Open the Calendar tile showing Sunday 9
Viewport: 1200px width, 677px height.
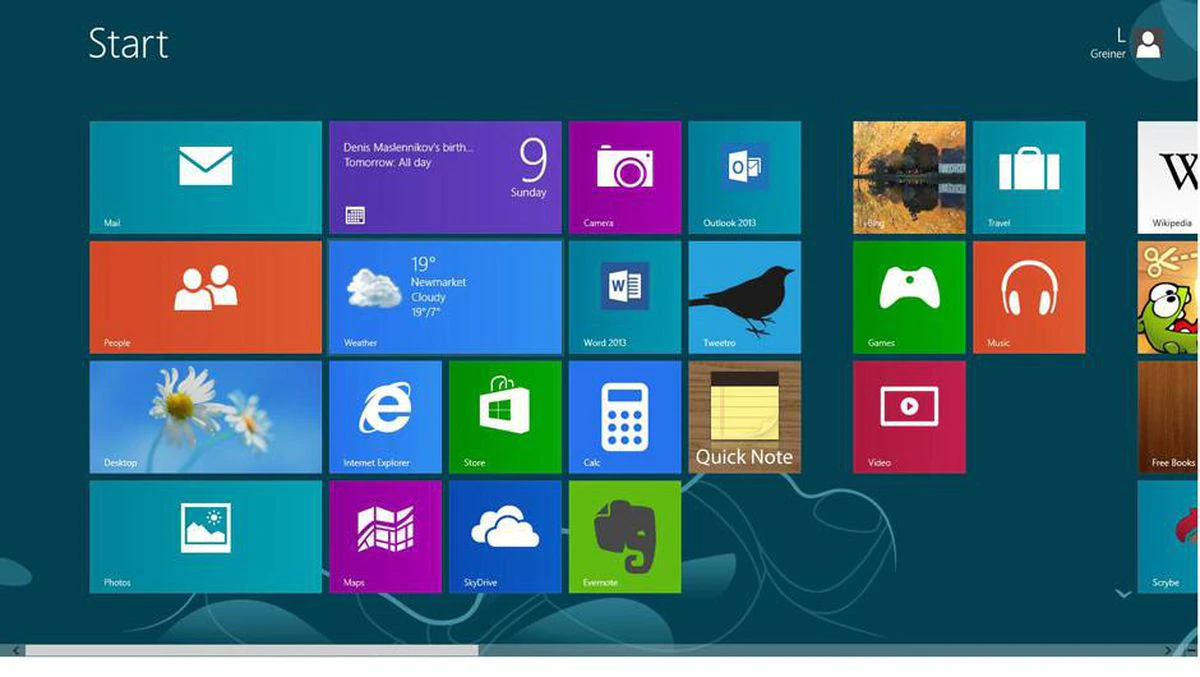445,177
